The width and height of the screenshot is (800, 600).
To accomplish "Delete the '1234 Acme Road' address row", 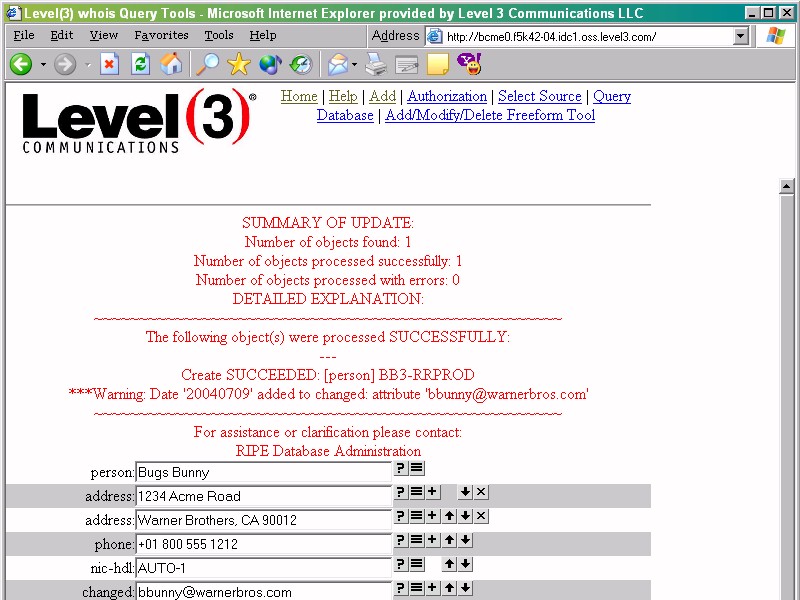I will [481, 492].
